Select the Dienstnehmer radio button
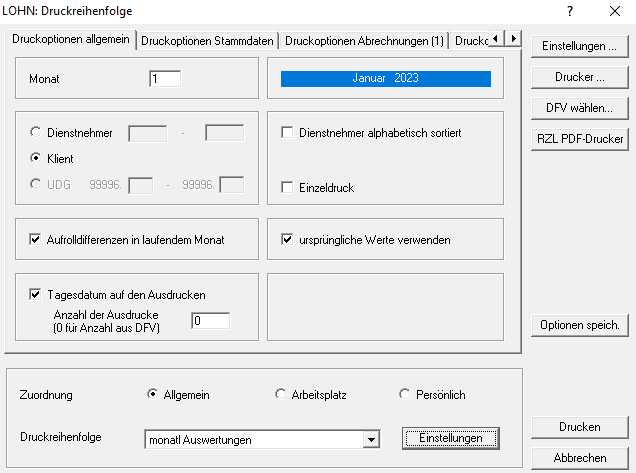Viewport: 636px width, 473px height. pyautogui.click(x=37, y=132)
